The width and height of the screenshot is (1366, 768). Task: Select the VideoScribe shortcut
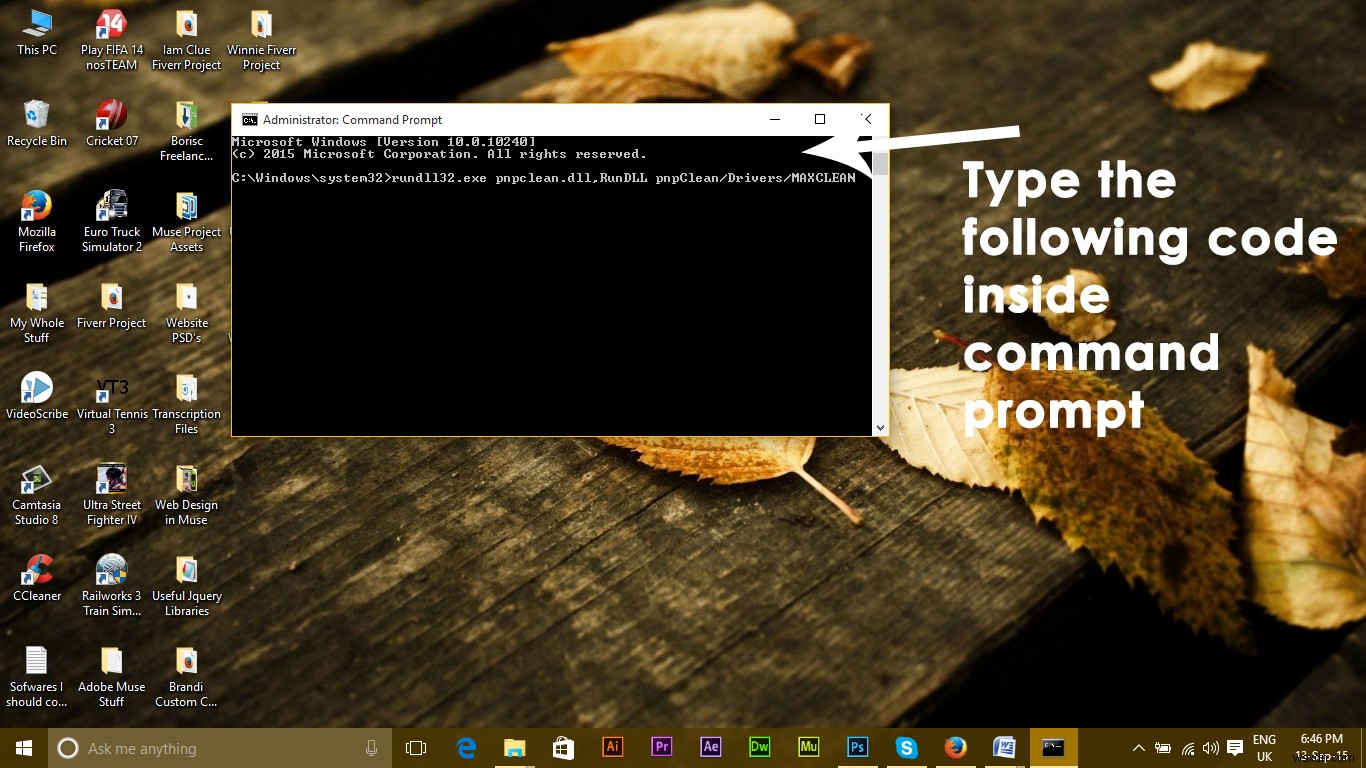click(x=37, y=396)
